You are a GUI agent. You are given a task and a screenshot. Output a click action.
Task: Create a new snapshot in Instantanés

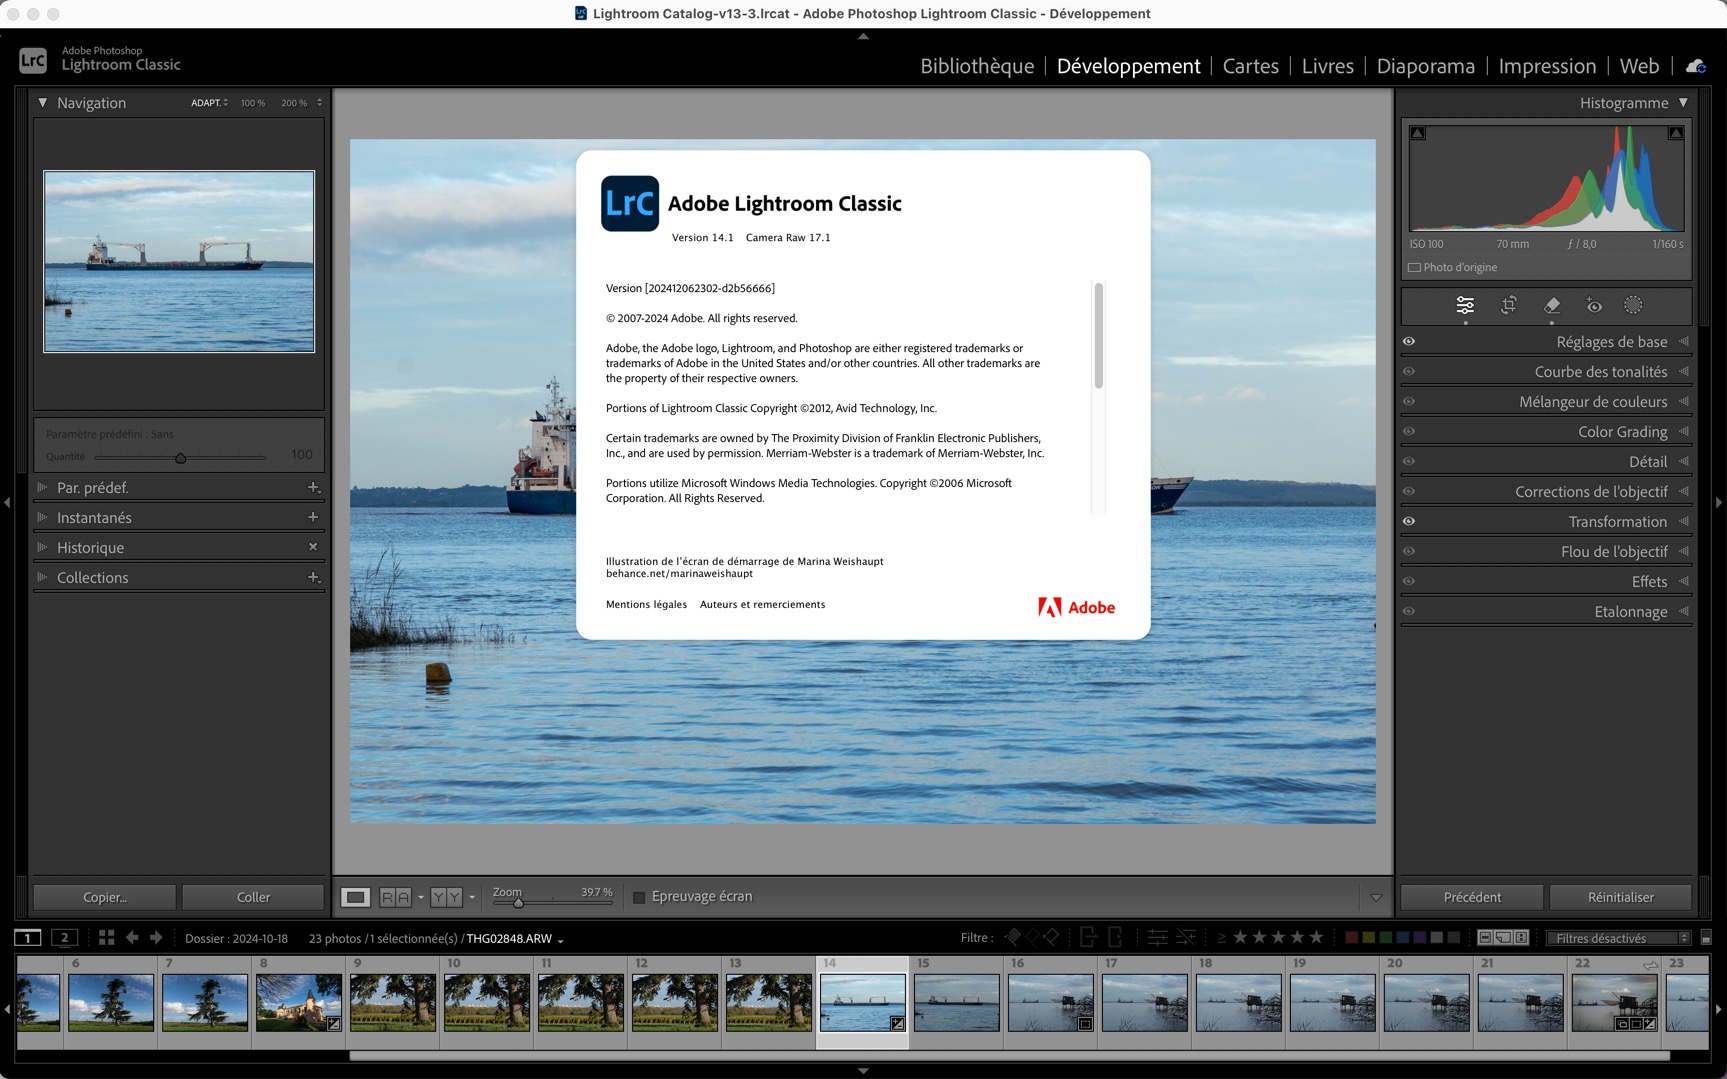pos(313,518)
